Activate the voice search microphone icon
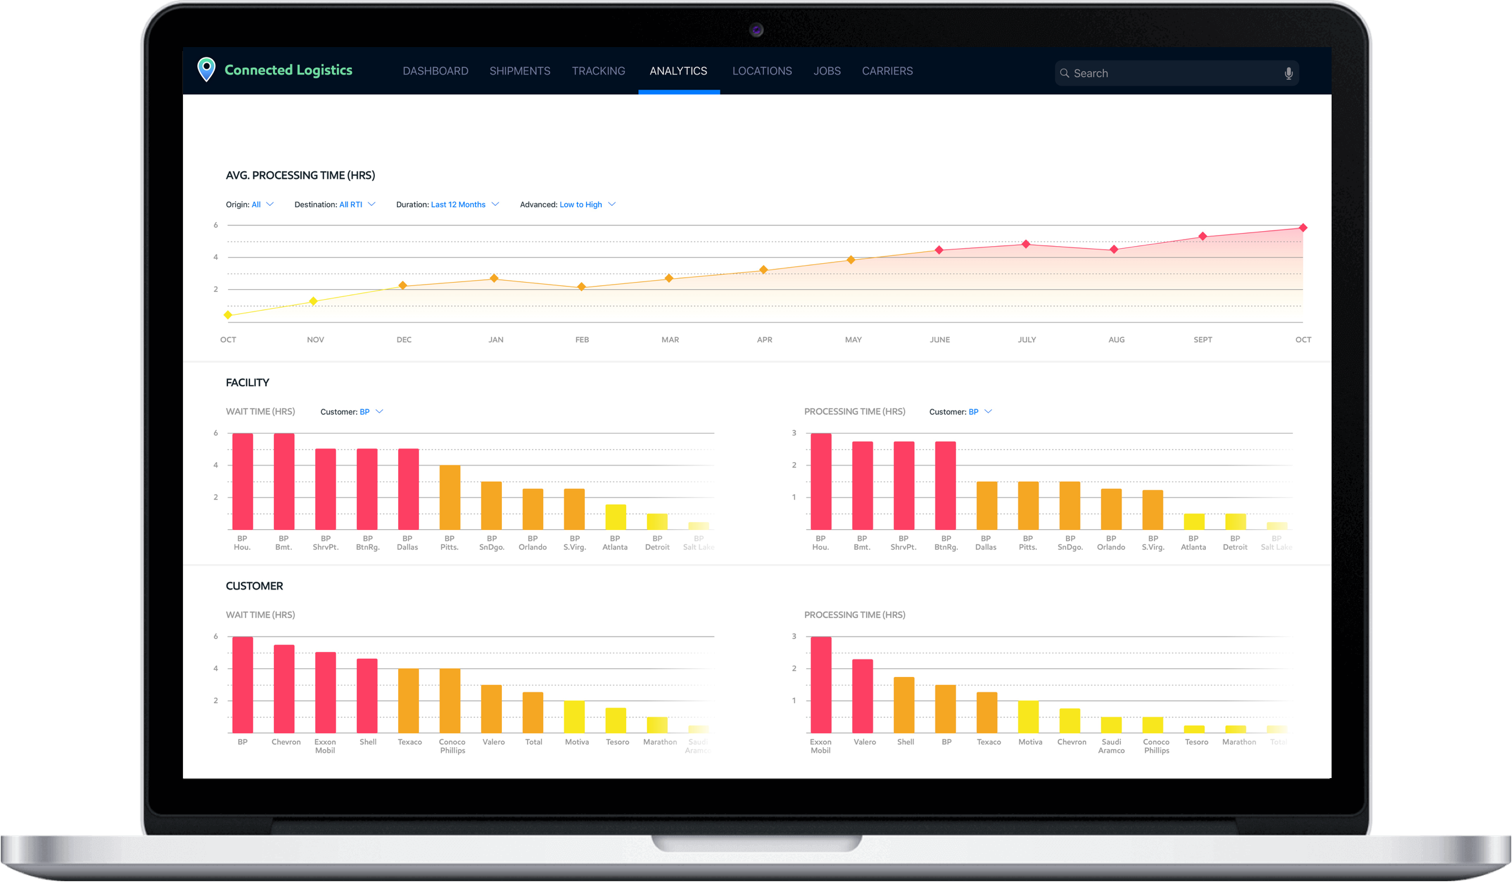Image resolution: width=1512 pixels, height=882 pixels. [1289, 73]
